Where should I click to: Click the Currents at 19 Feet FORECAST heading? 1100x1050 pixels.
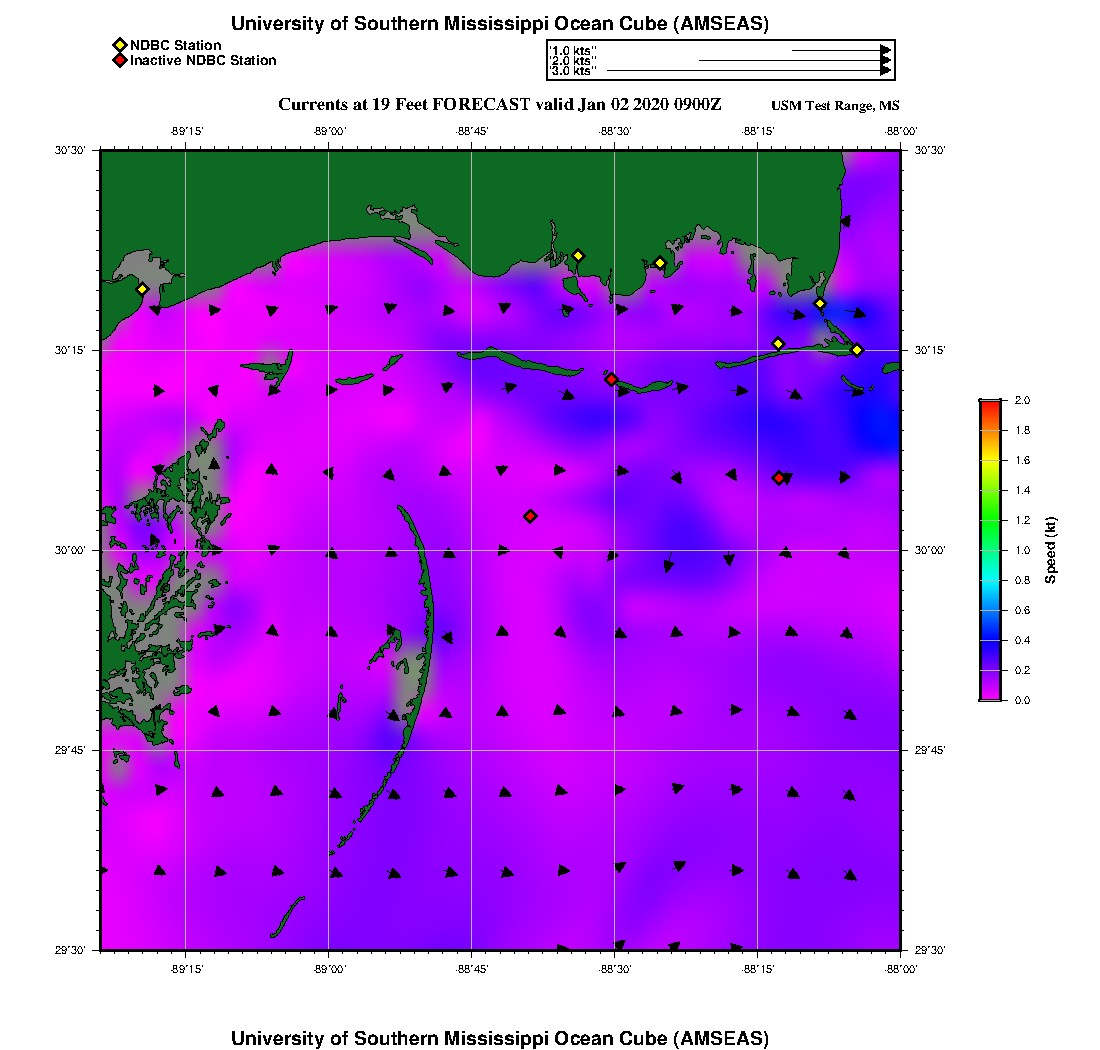click(x=499, y=105)
